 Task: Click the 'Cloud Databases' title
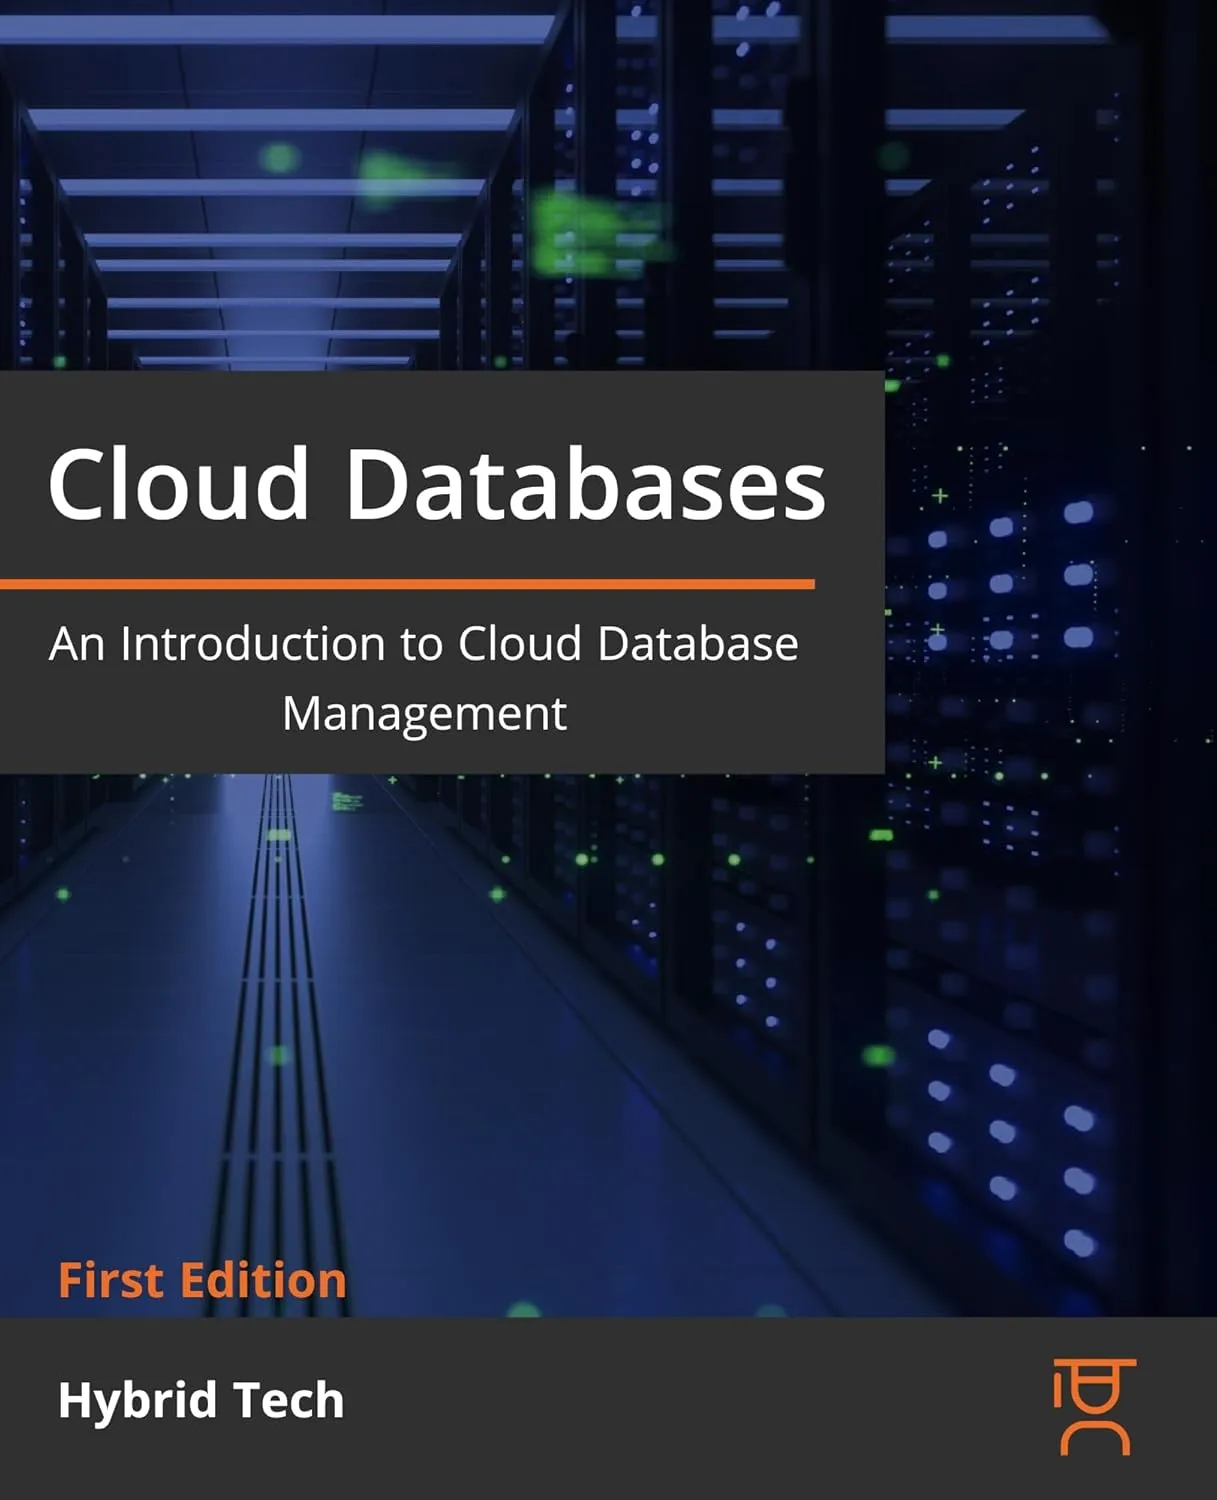(437, 484)
